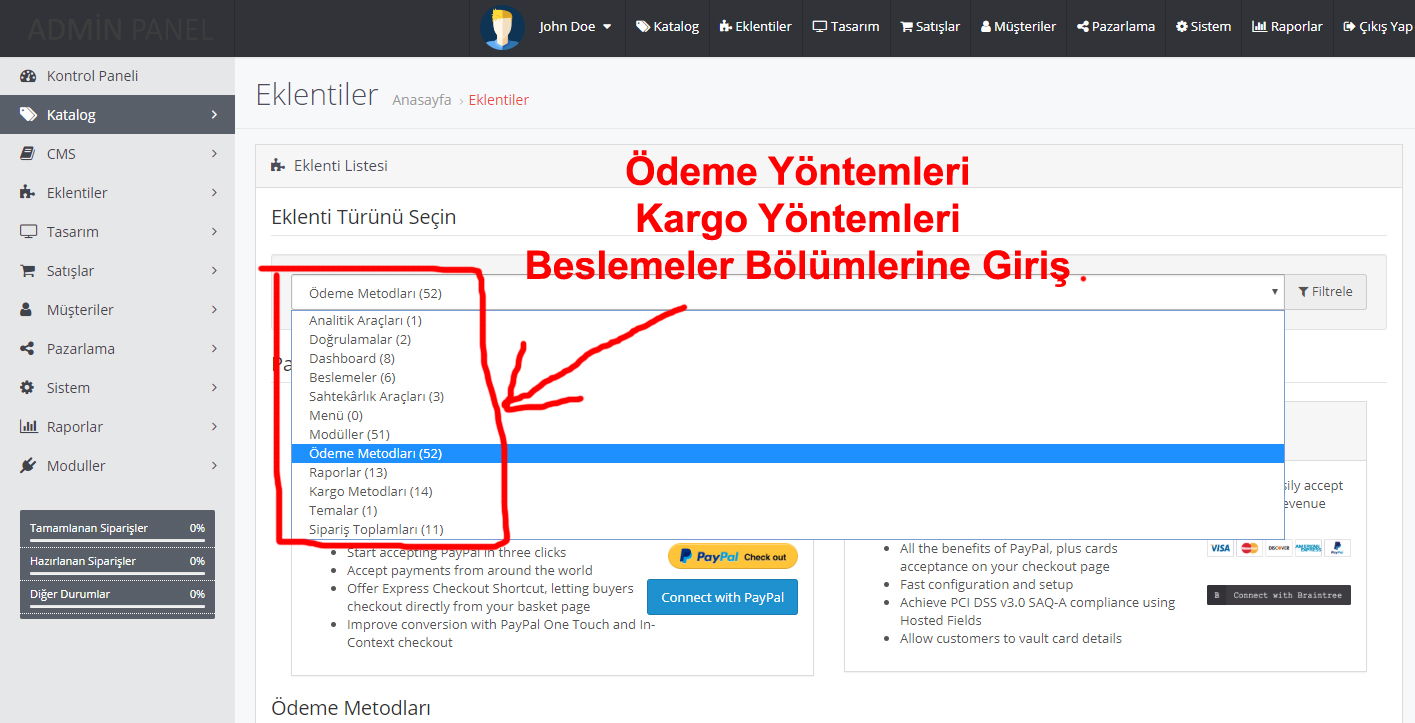Click the Müşteriler customers icon in top bar
Image resolution: width=1415 pixels, height=723 pixels.
pyautogui.click(x=986, y=24)
